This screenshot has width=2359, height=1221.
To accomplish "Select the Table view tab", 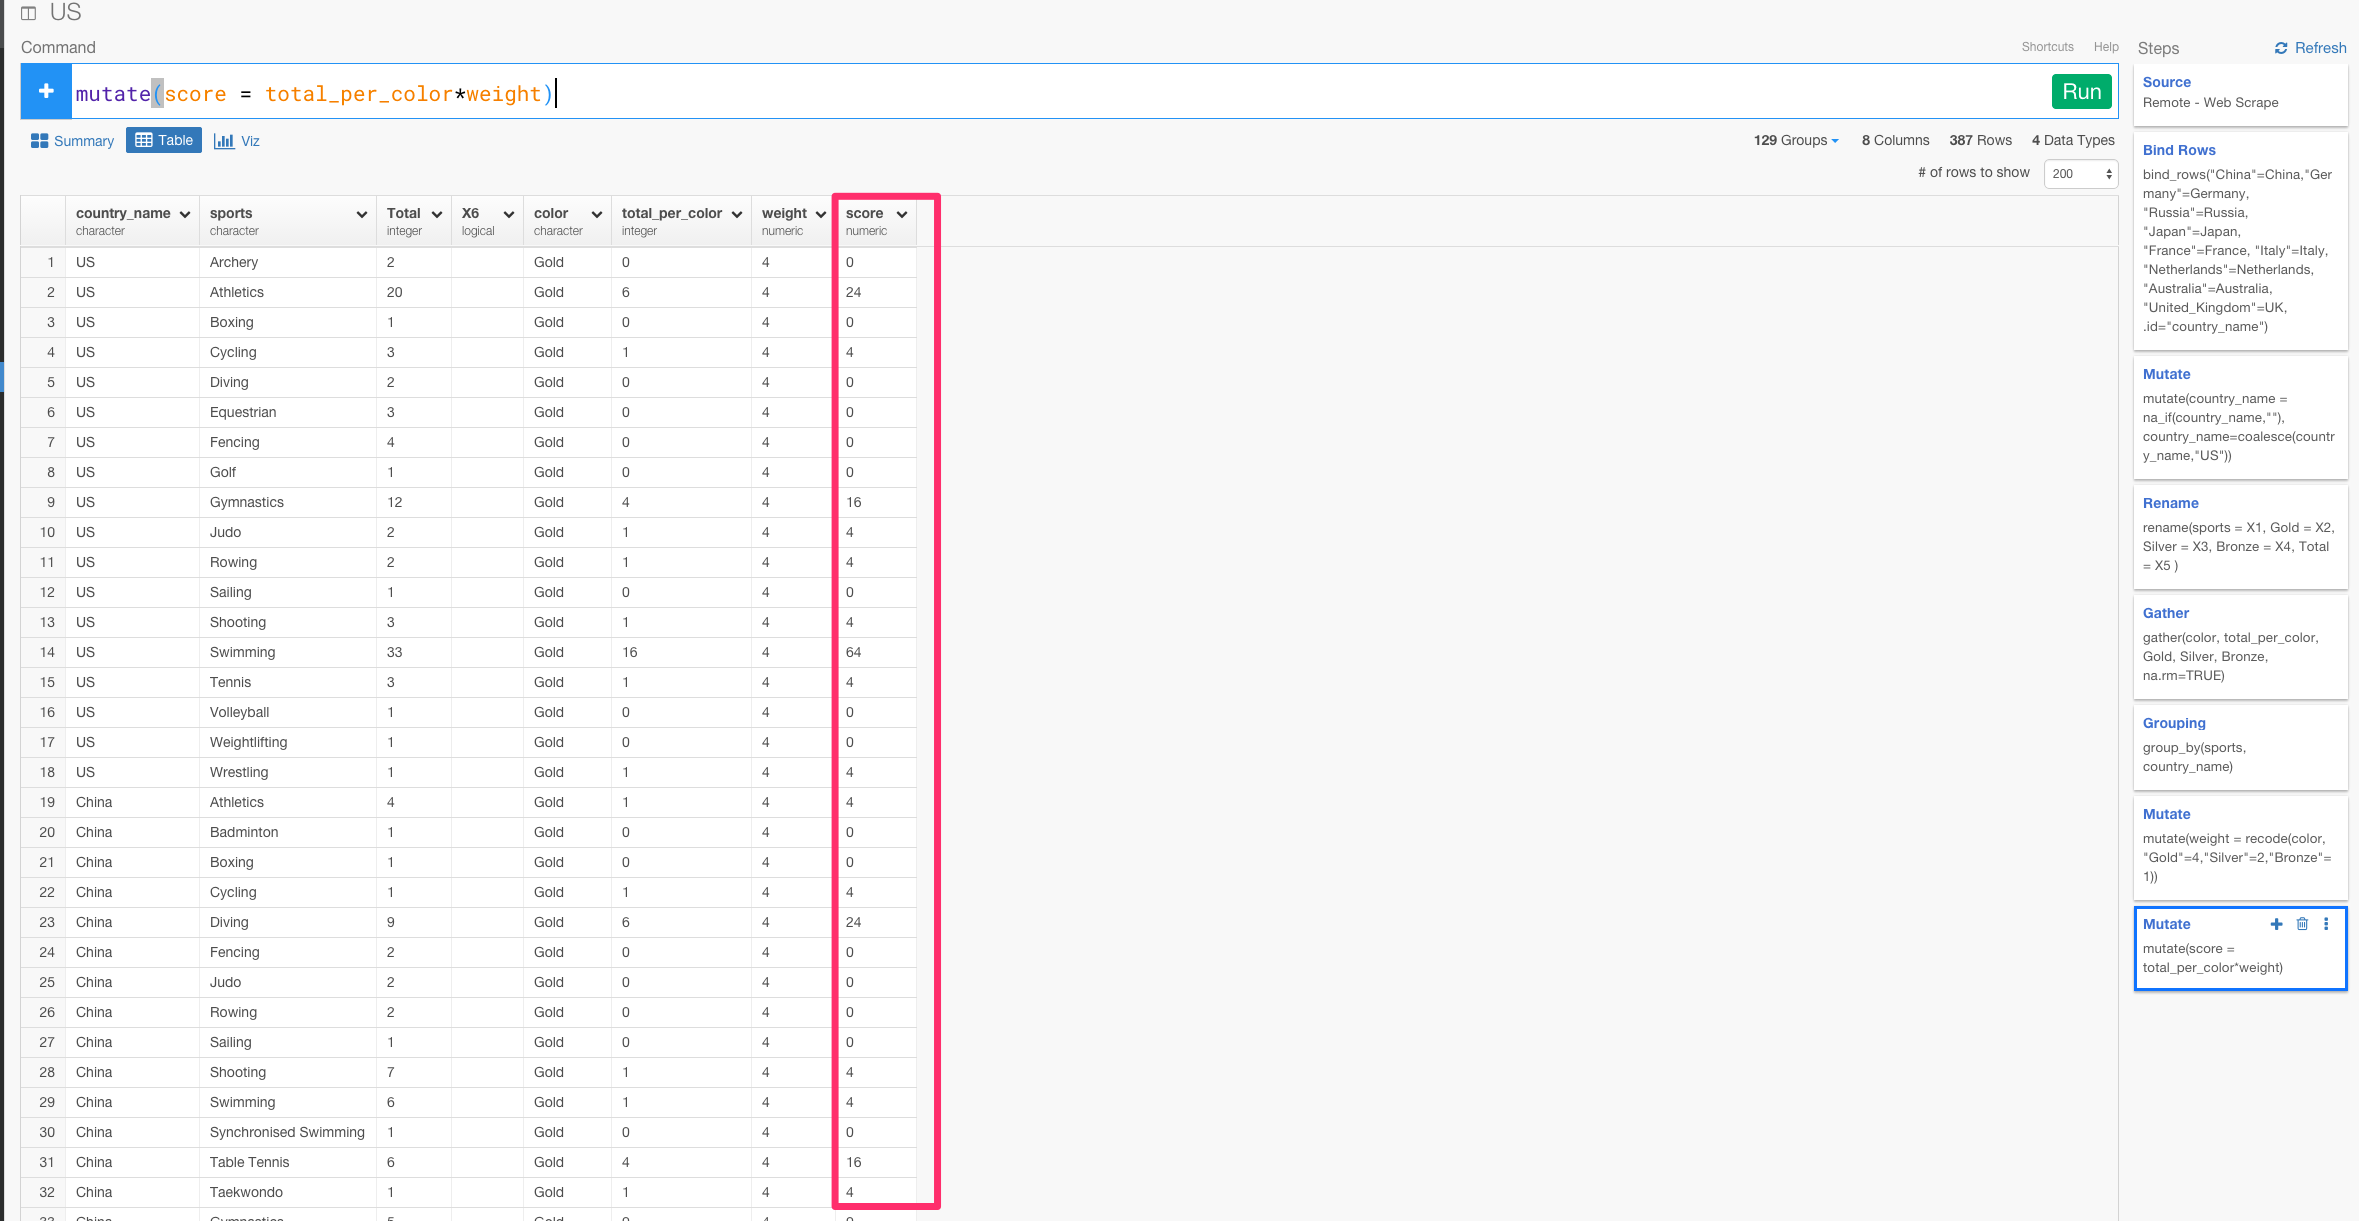I will pyautogui.click(x=164, y=141).
